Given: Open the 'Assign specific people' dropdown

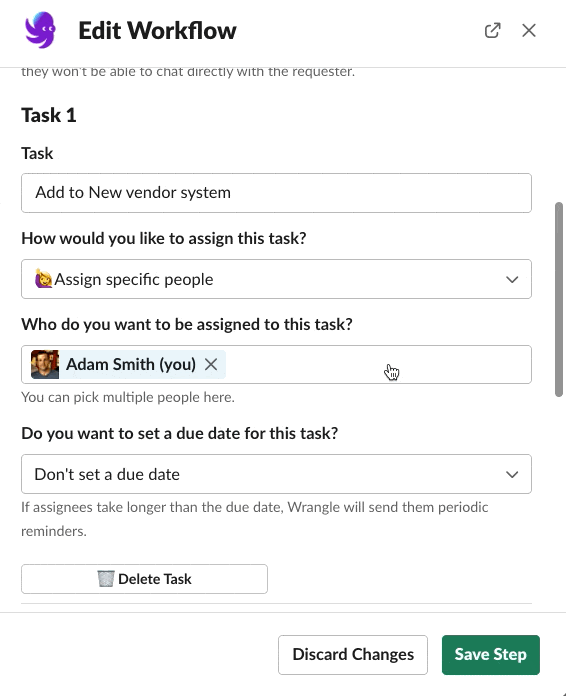Looking at the screenshot, I should coord(276,279).
